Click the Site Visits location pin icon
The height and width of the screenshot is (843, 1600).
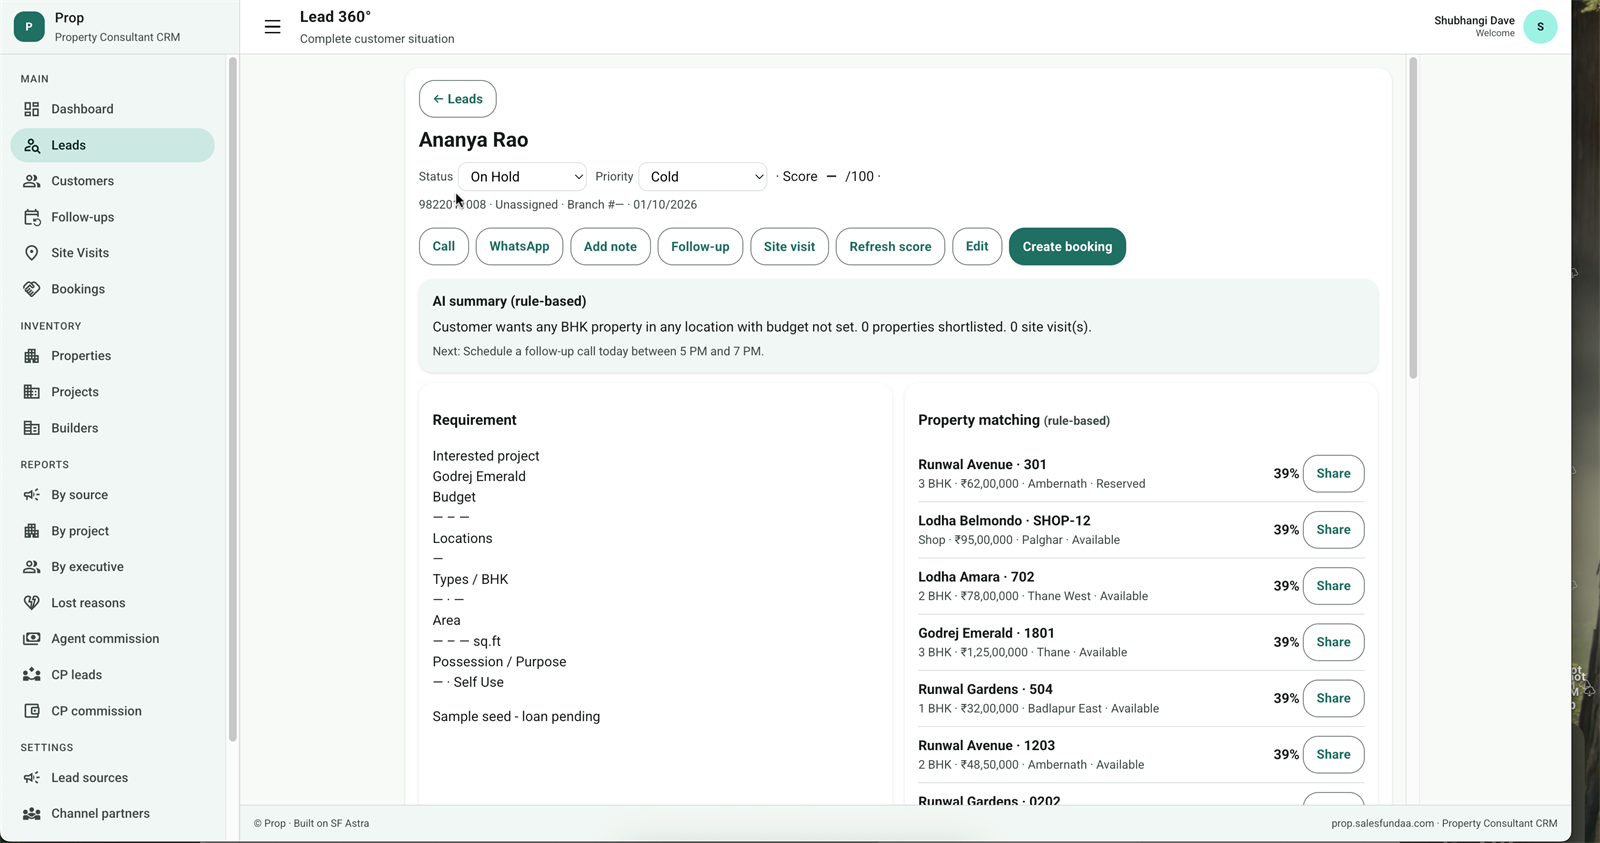coord(32,253)
